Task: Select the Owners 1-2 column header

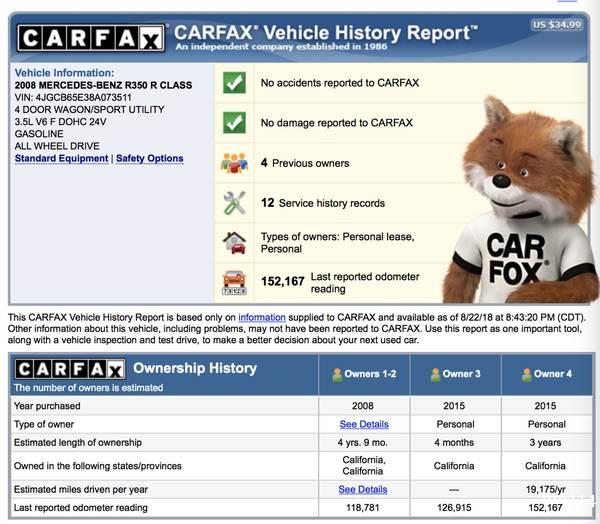Action: click(x=364, y=374)
